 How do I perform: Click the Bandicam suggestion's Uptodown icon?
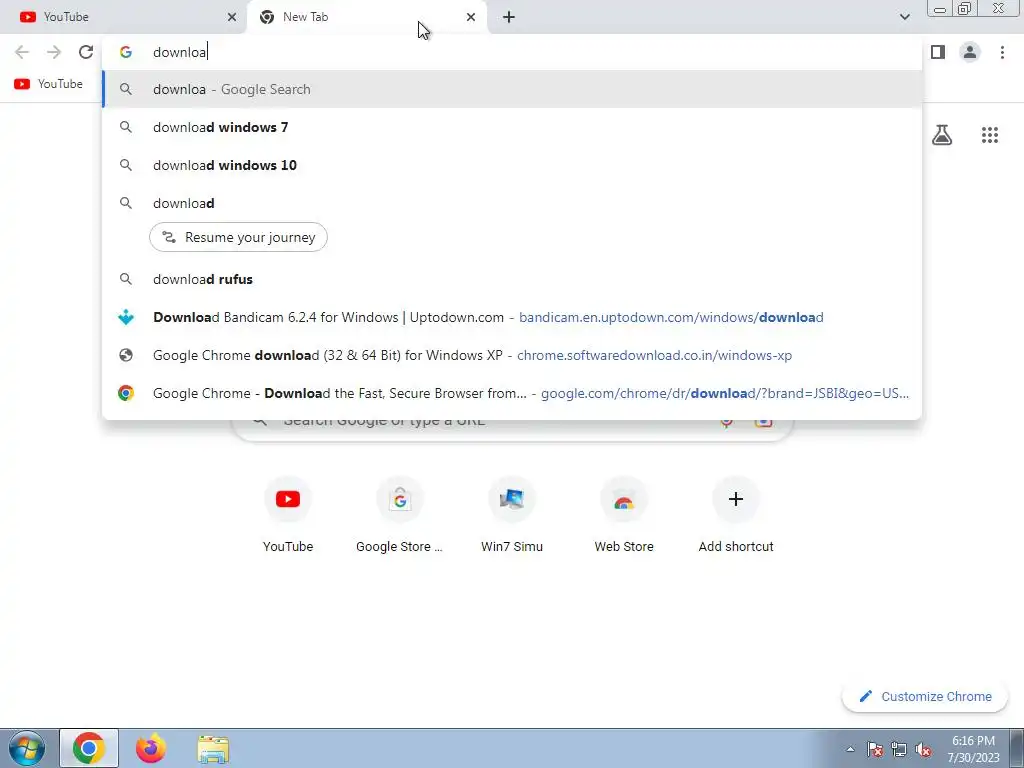coord(126,317)
